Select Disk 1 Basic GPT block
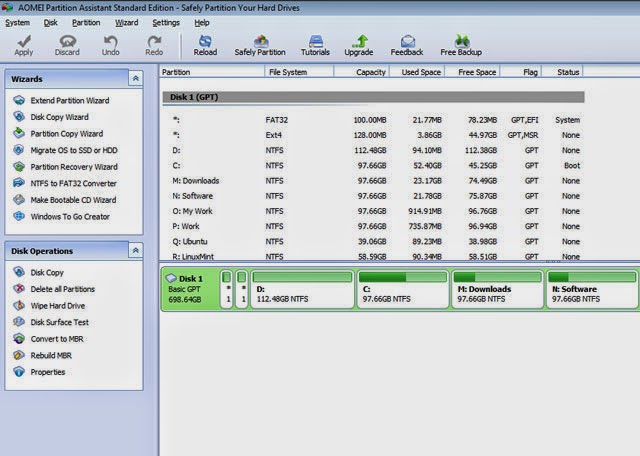640x456 pixels. (x=190, y=289)
